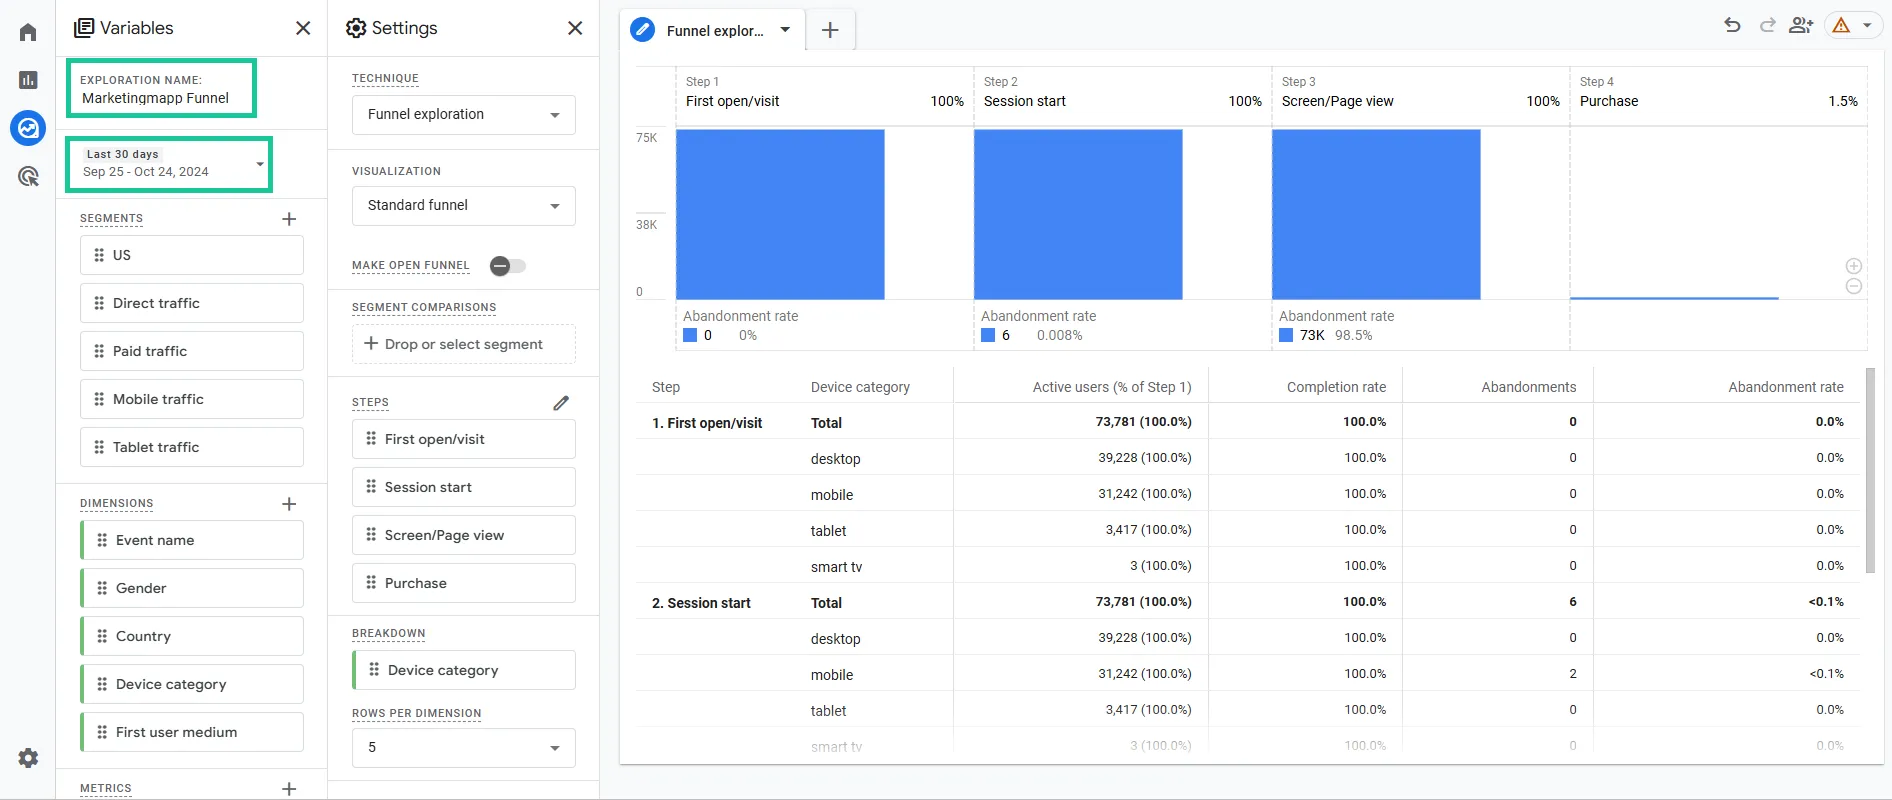This screenshot has height=800, width=1892.
Task: Open the Funnel exploration tab menu arrow
Action: coord(785,30)
